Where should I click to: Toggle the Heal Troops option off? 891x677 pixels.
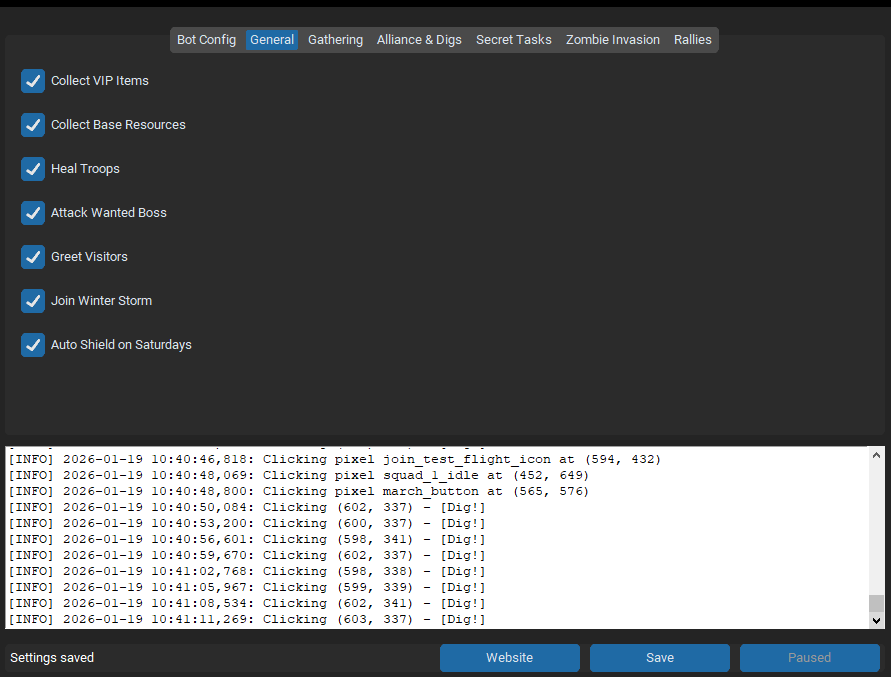[33, 169]
